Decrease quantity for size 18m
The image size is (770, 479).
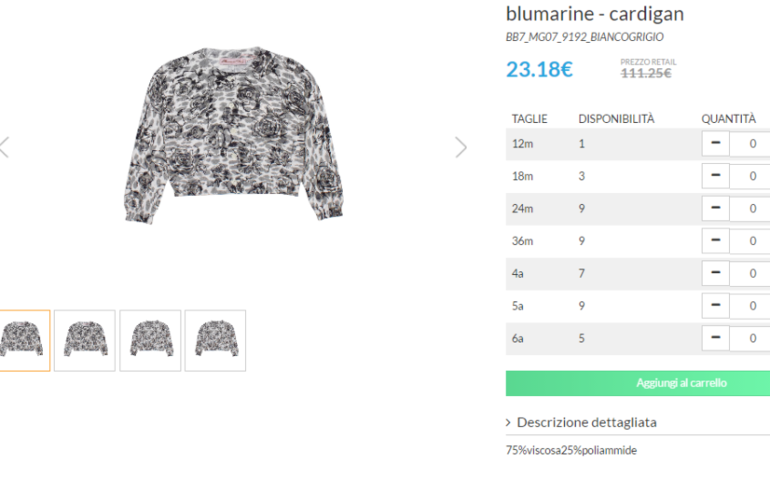click(715, 176)
